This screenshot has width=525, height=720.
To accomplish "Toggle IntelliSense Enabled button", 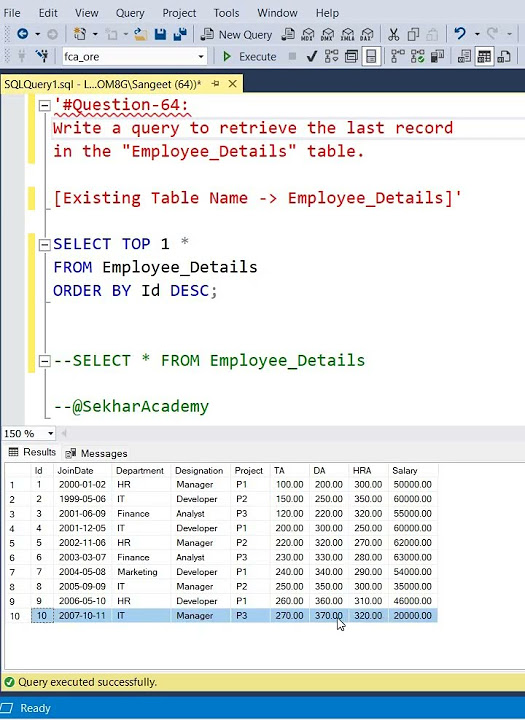I will click(x=371, y=56).
